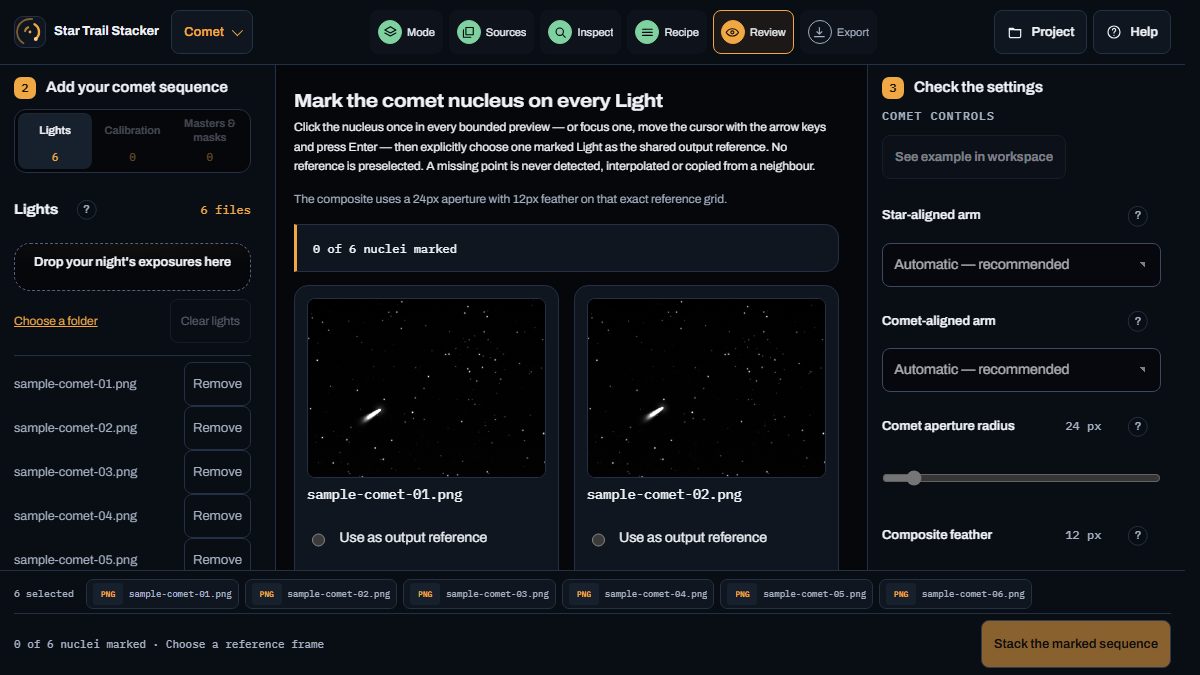Go to the Recipe step

point(668,32)
